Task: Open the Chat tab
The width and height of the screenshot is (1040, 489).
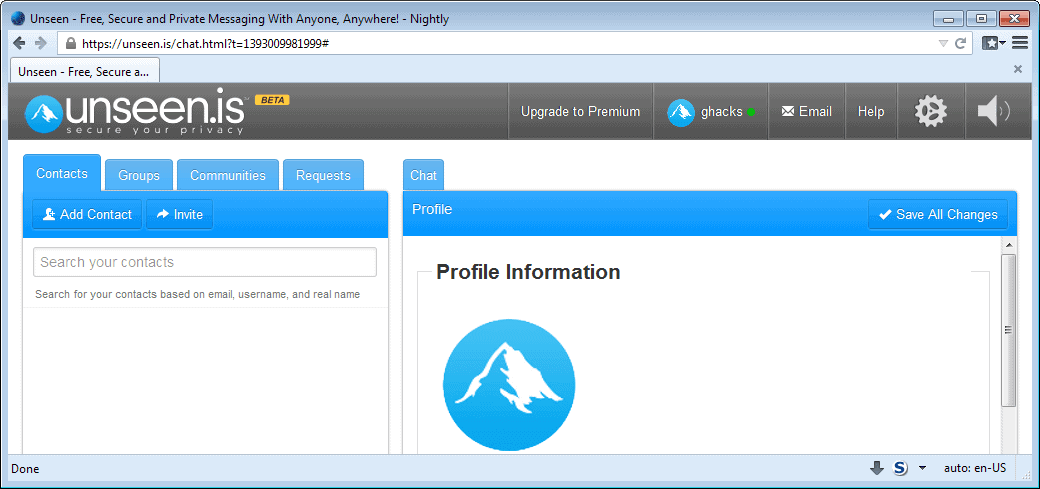Action: [423, 175]
